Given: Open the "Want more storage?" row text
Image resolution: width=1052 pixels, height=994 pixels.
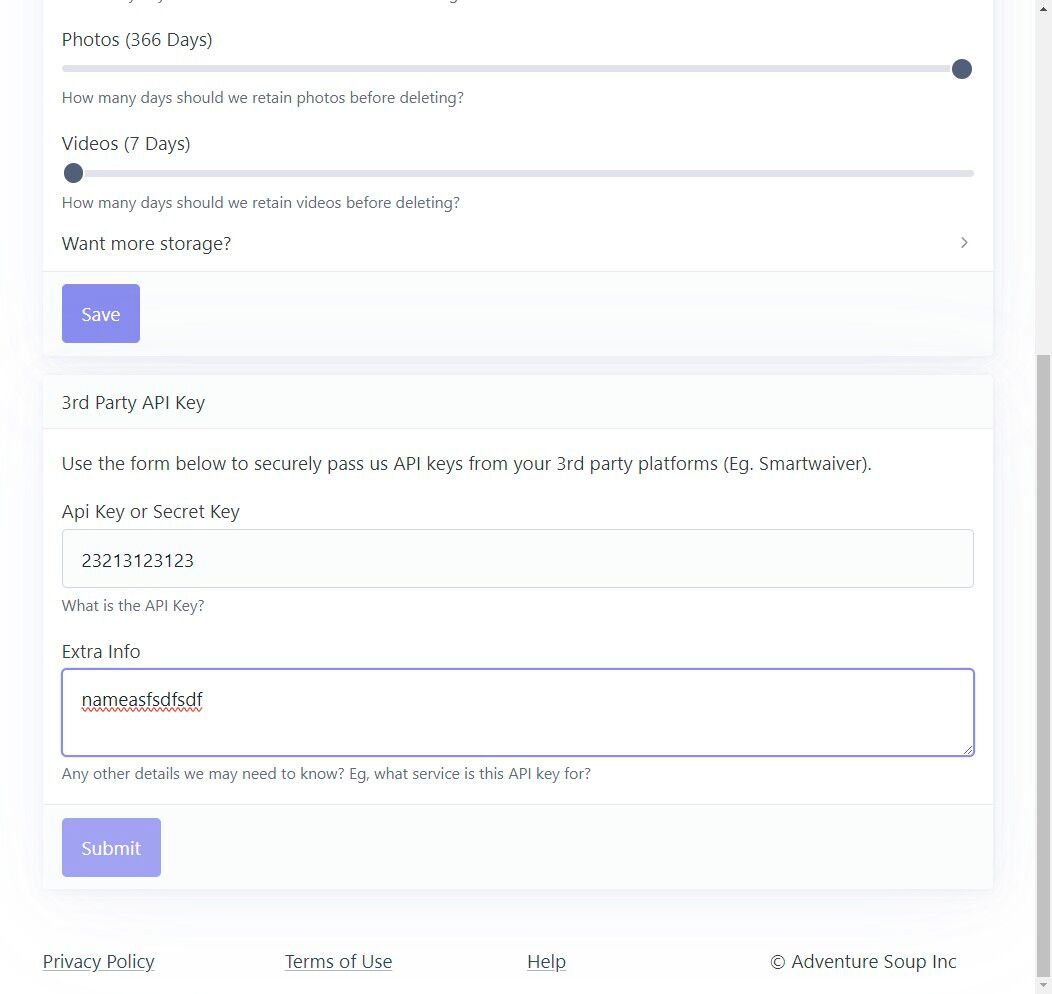Looking at the screenshot, I should 147,244.
